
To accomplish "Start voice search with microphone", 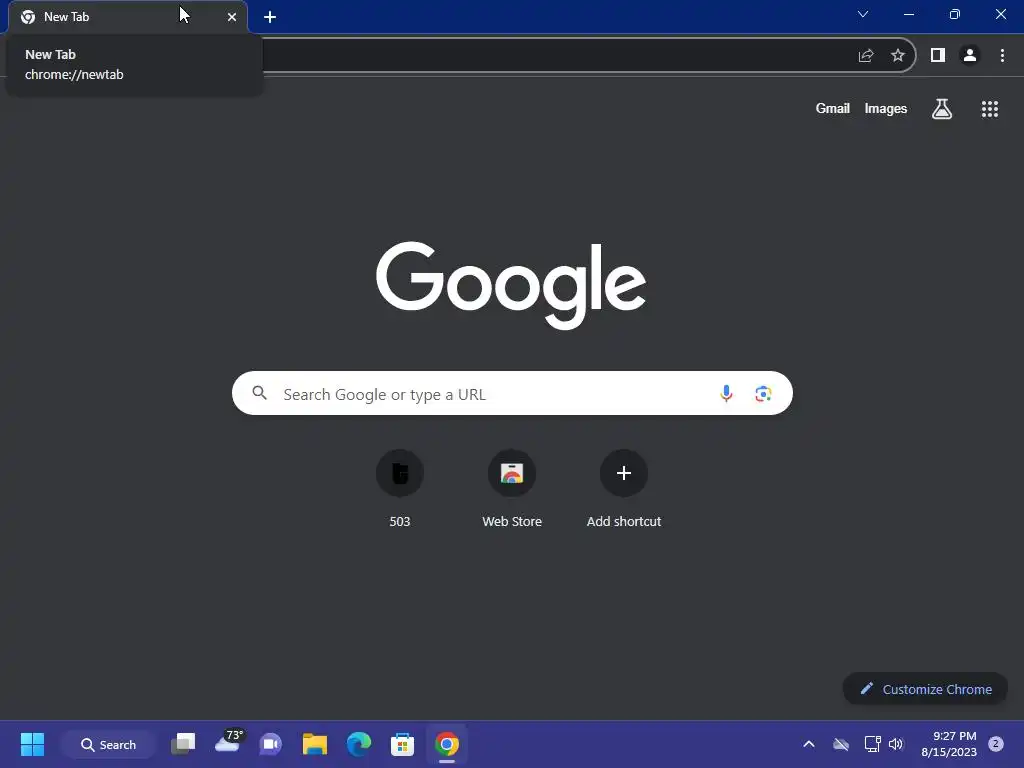I will click(x=726, y=393).
